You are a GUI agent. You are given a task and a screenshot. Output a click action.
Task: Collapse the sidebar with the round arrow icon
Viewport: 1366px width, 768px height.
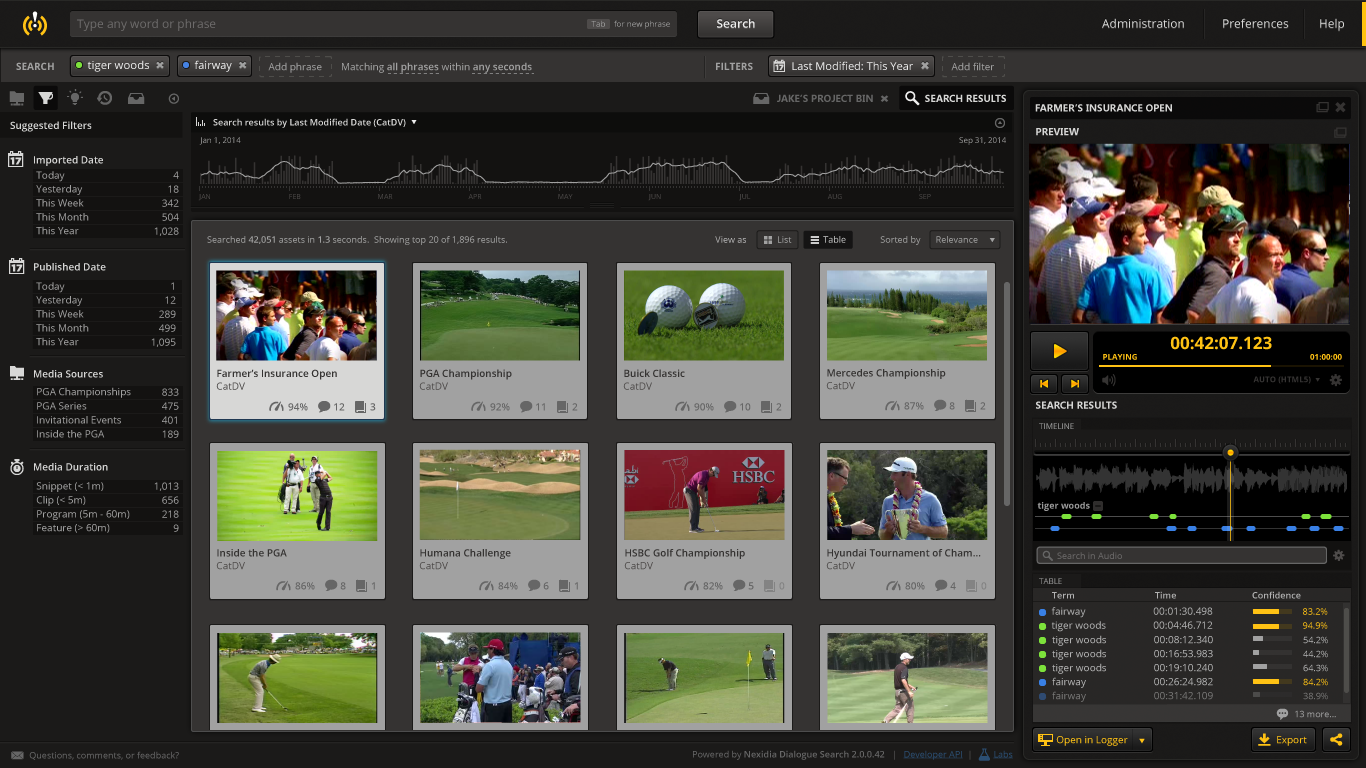174,98
